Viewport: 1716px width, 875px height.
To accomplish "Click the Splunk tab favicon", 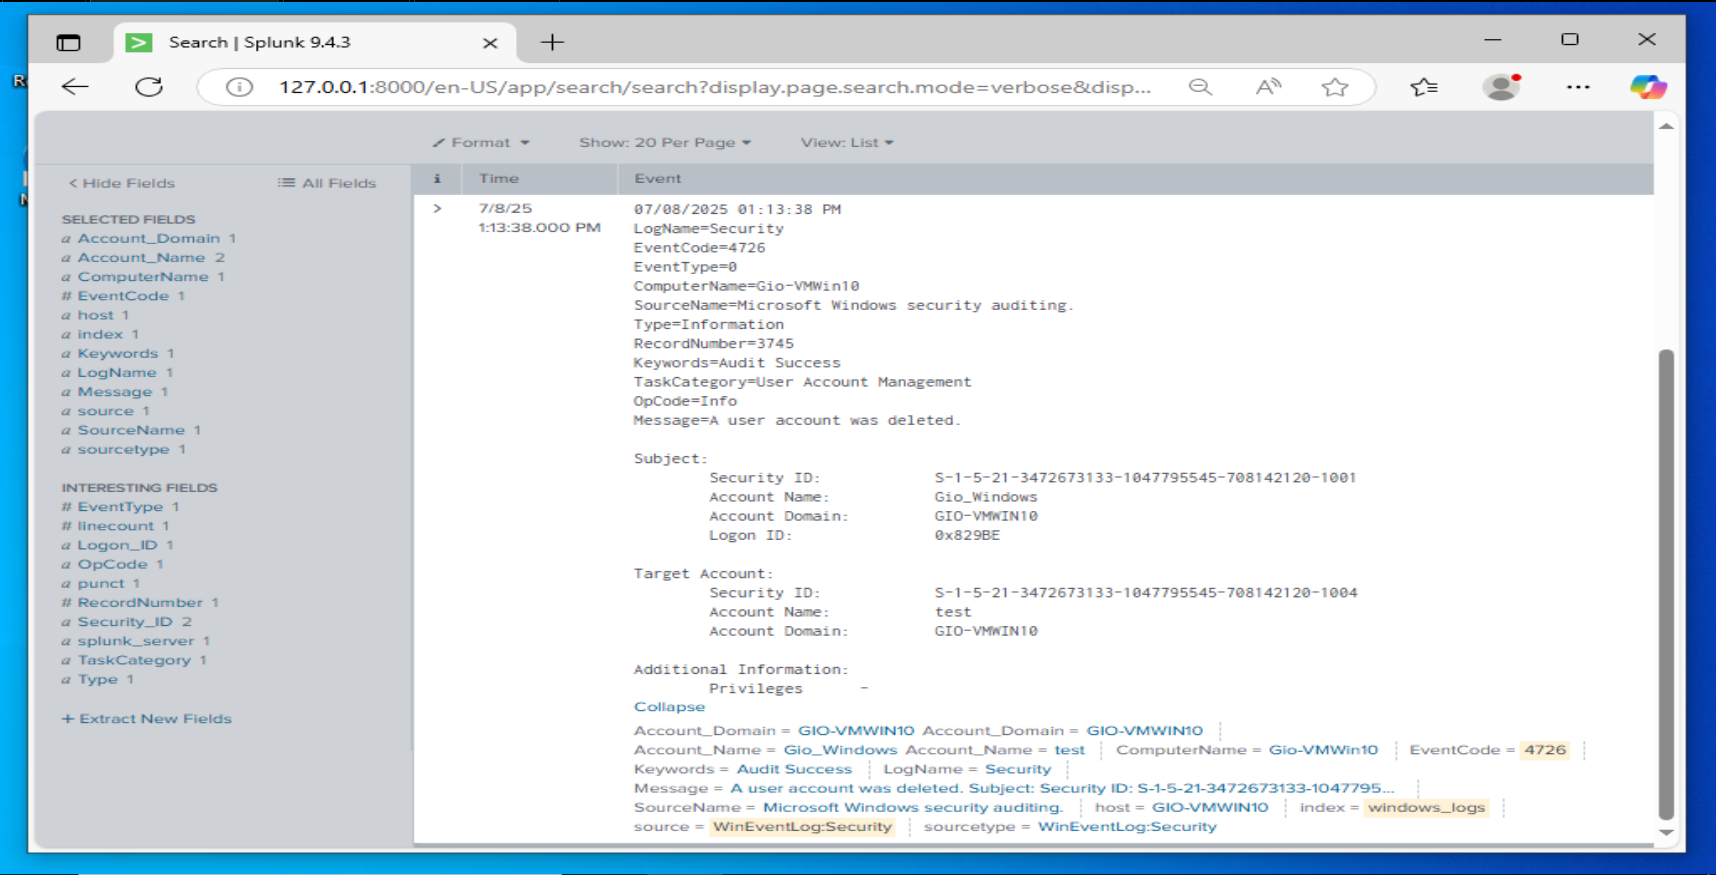I will point(139,42).
